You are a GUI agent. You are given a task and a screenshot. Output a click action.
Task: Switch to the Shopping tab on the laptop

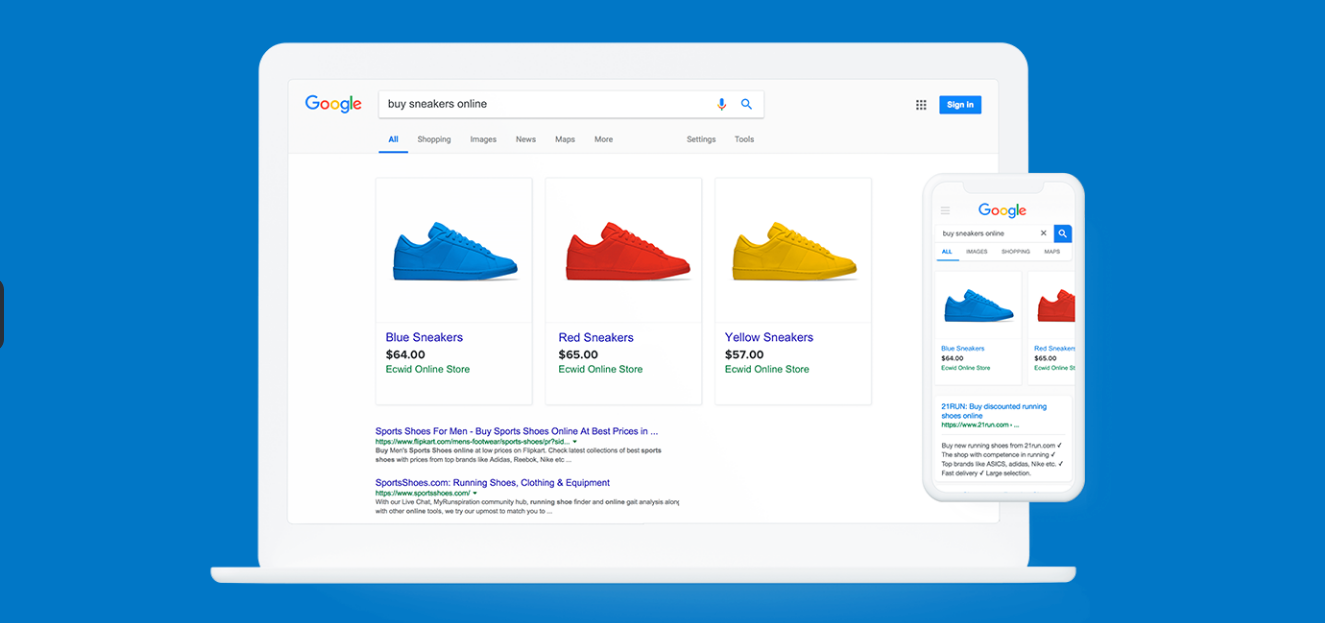(434, 140)
